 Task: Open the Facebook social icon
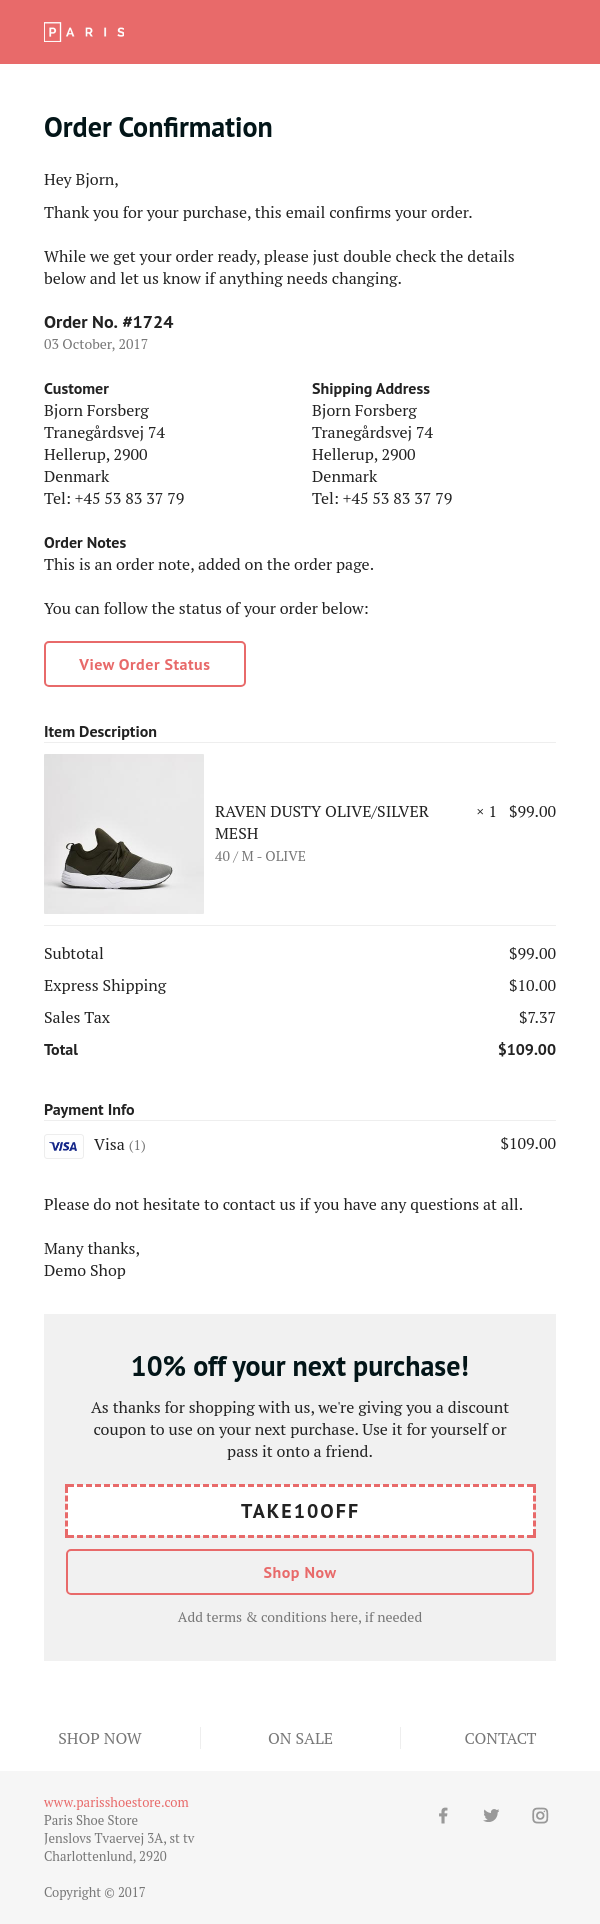coord(443,1815)
